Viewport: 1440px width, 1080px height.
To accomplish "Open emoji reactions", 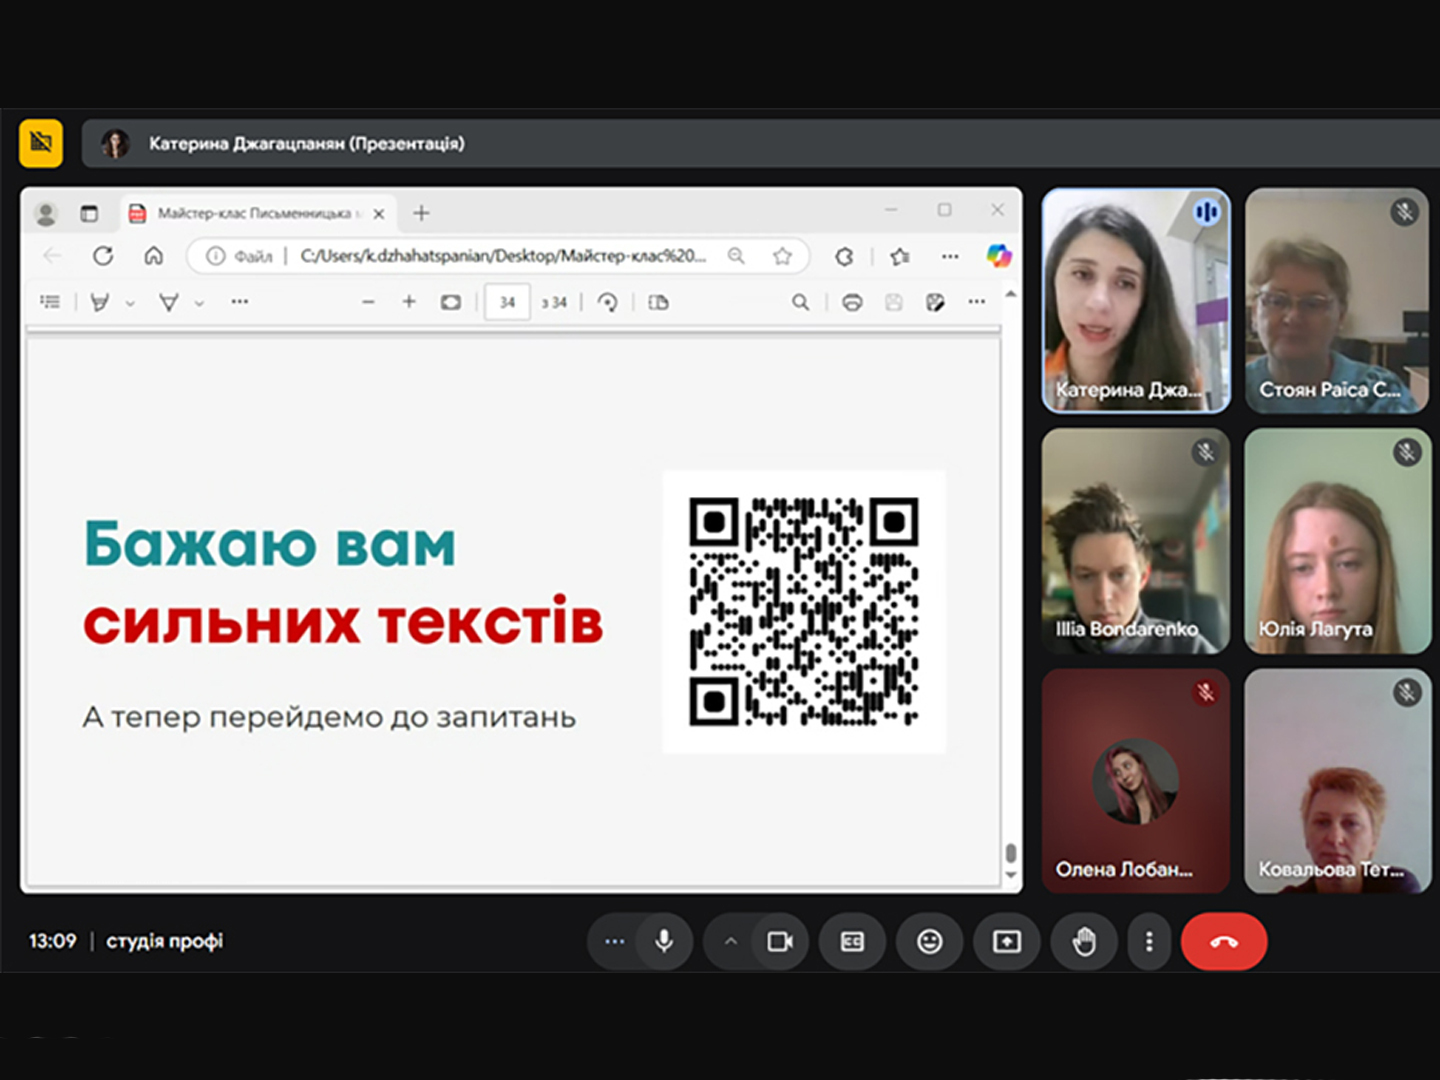I will [930, 941].
